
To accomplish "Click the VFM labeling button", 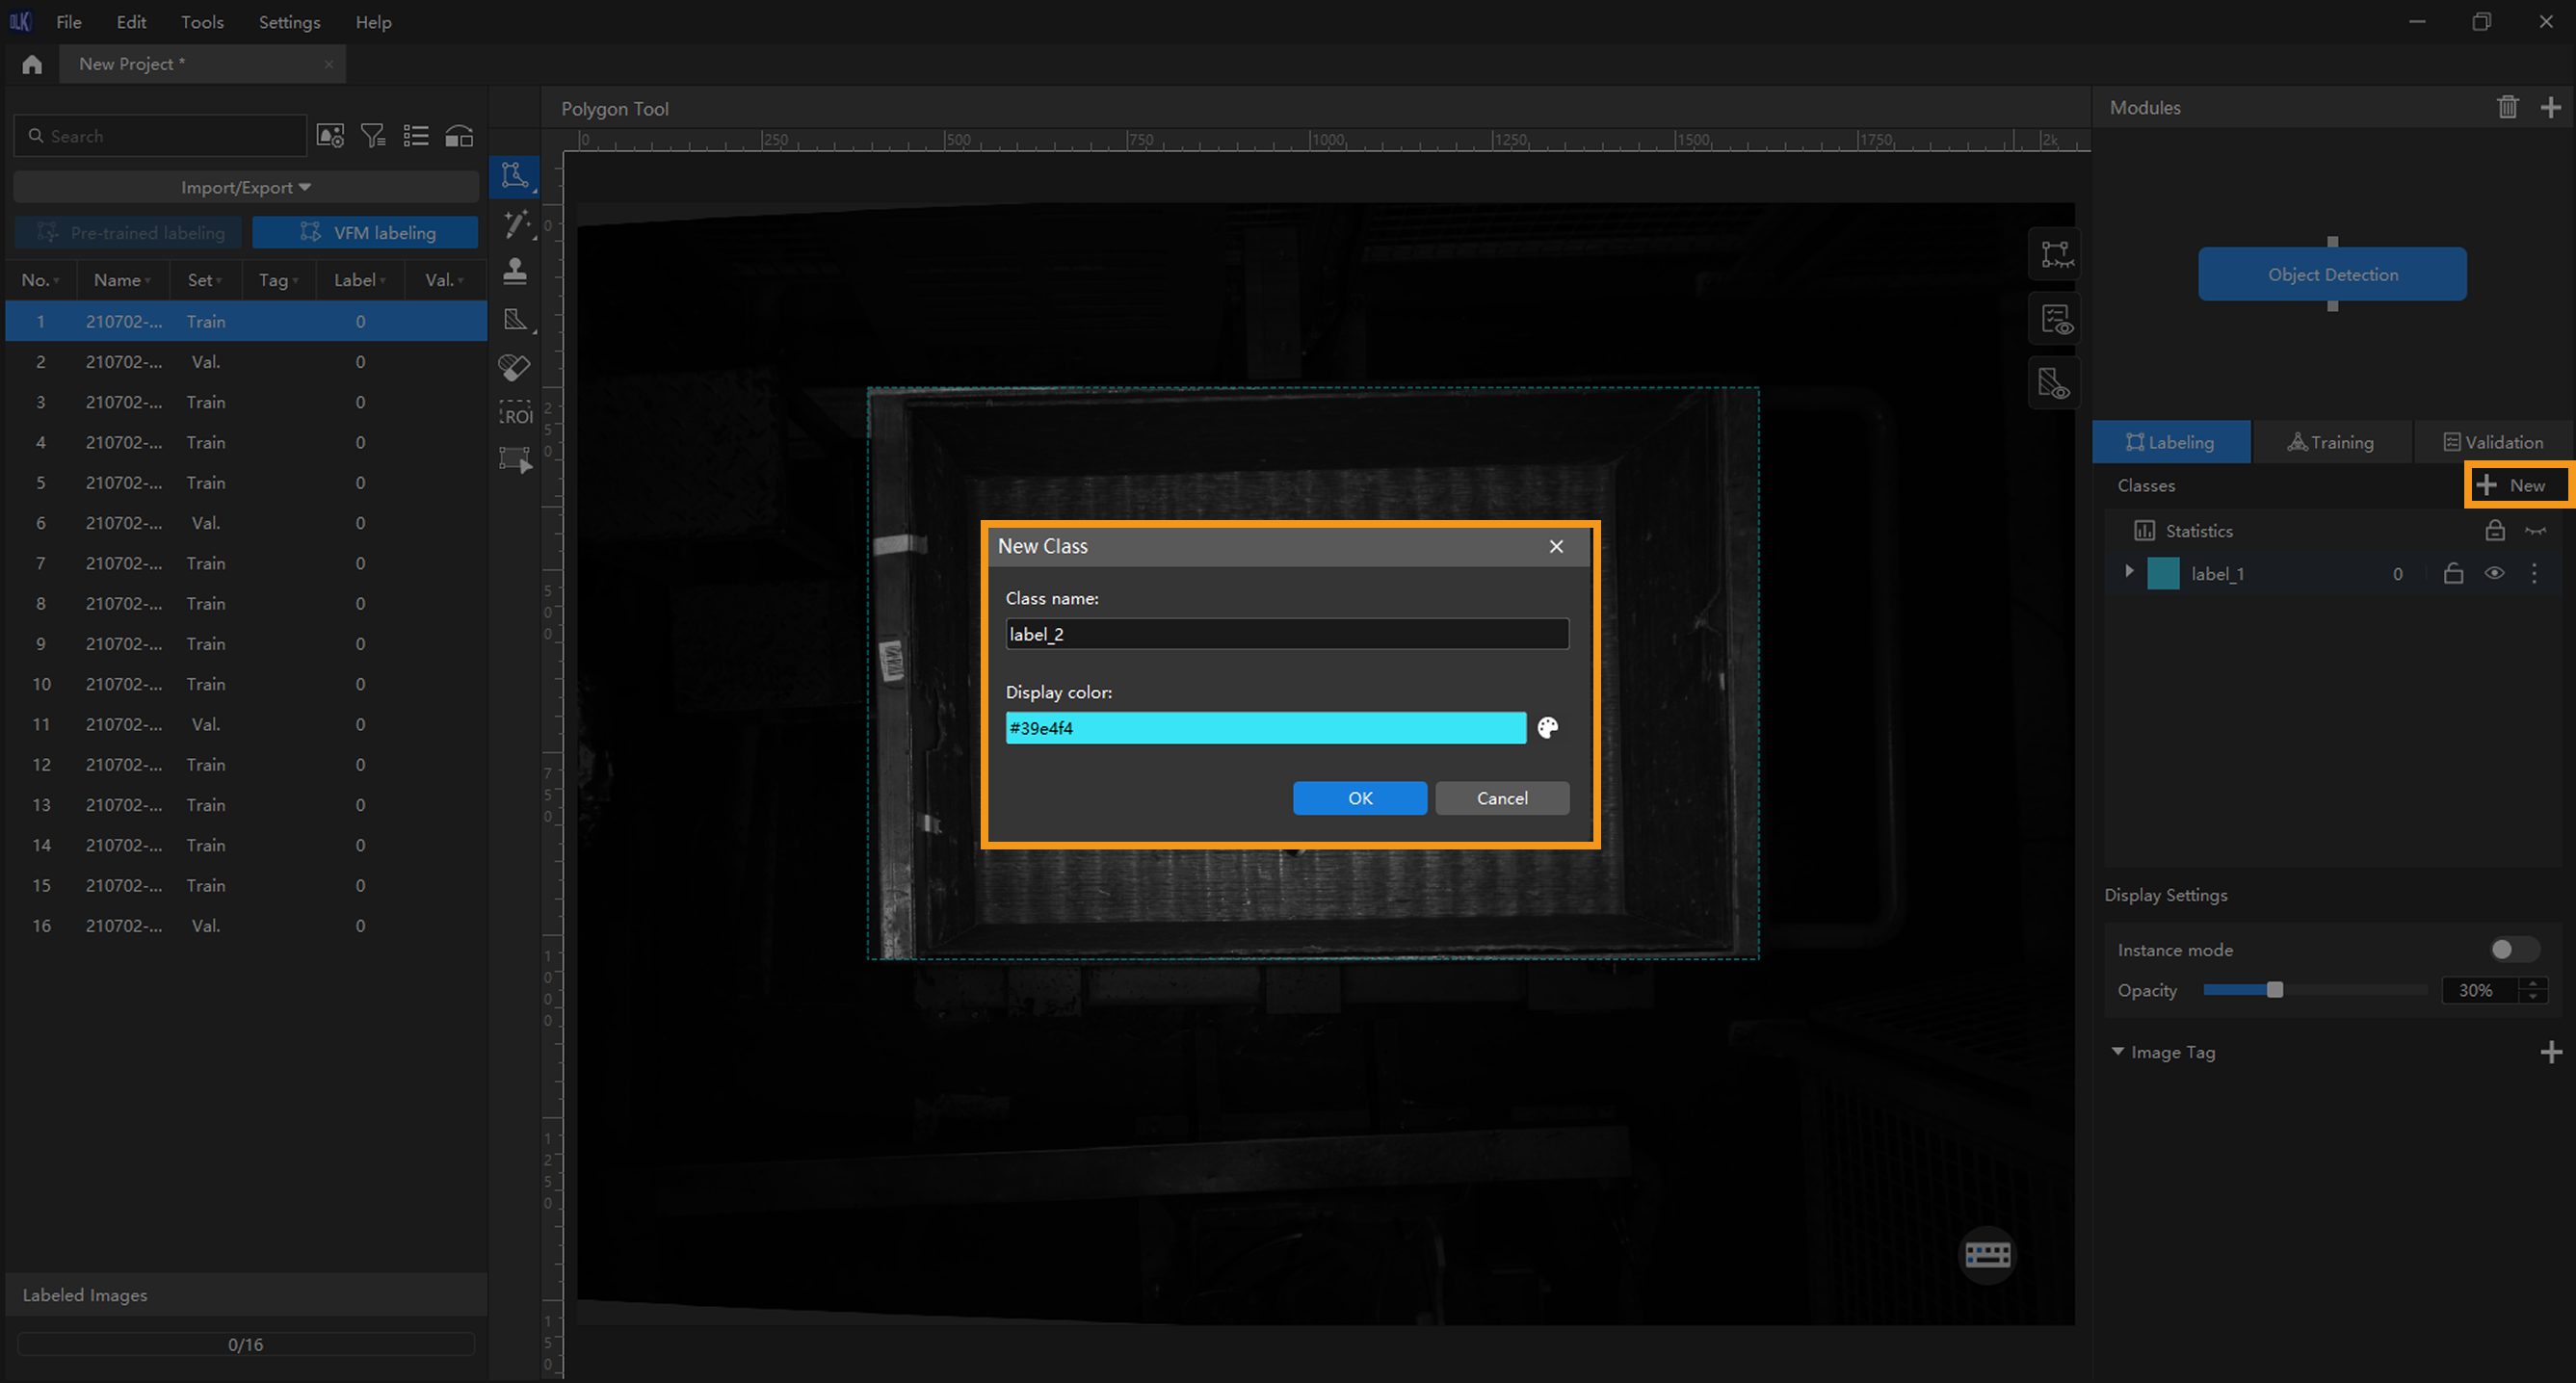I will (x=365, y=233).
